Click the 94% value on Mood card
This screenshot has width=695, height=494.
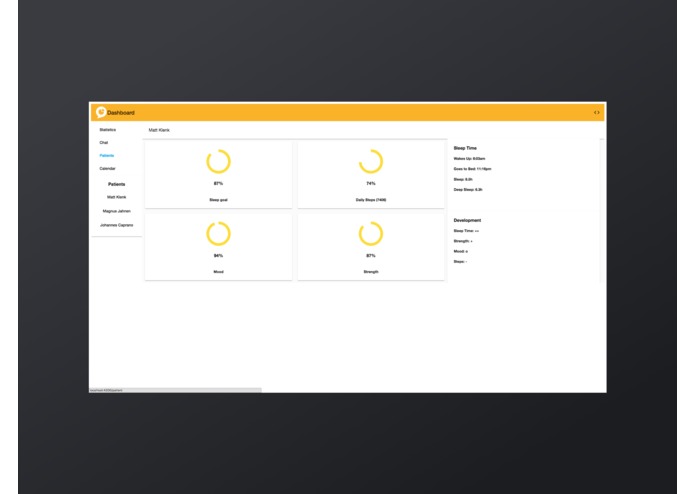pos(219,256)
